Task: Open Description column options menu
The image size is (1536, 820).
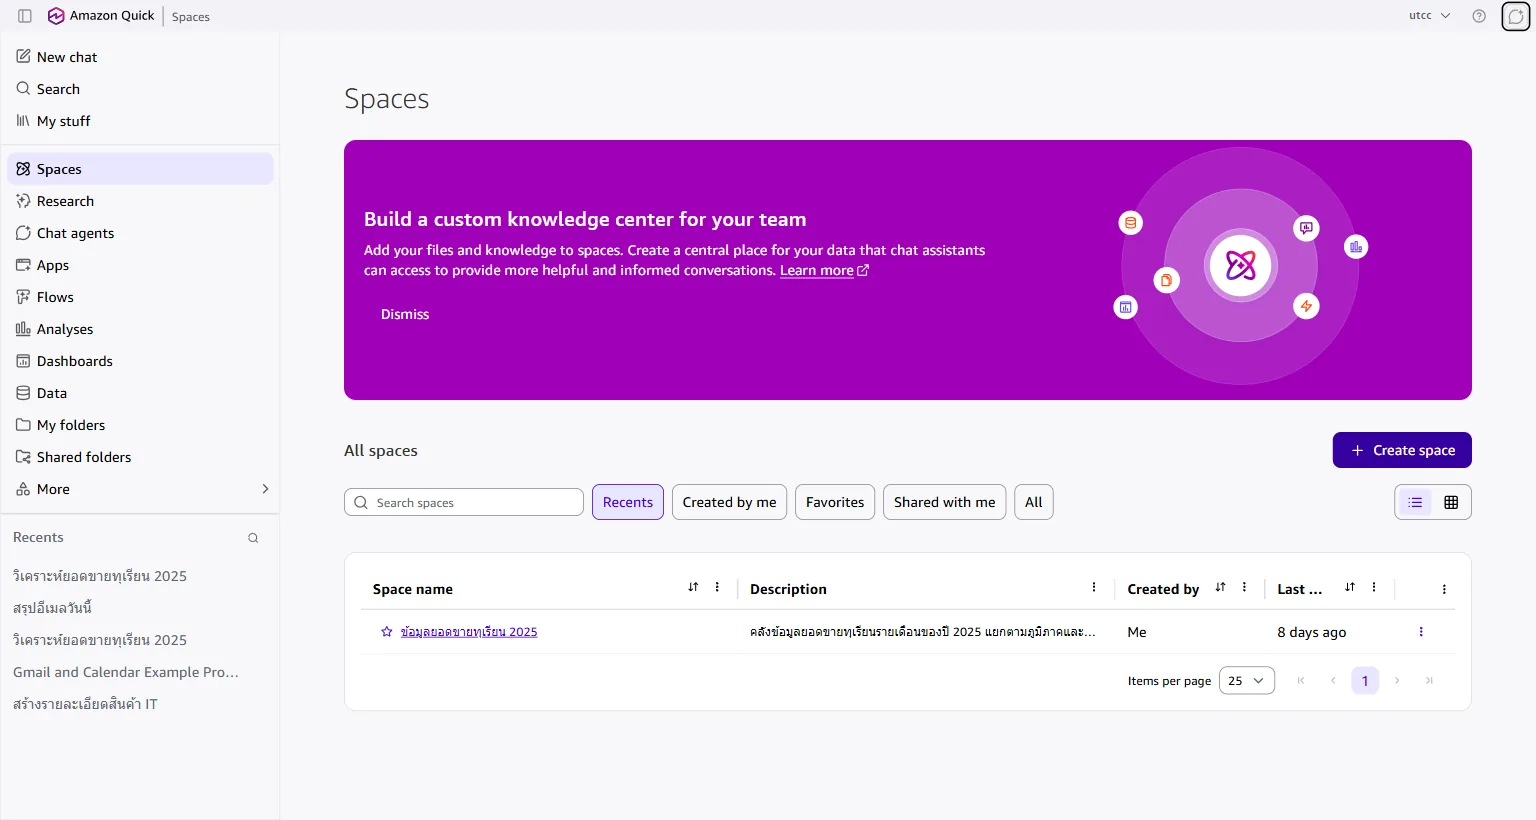Action: (x=1094, y=588)
